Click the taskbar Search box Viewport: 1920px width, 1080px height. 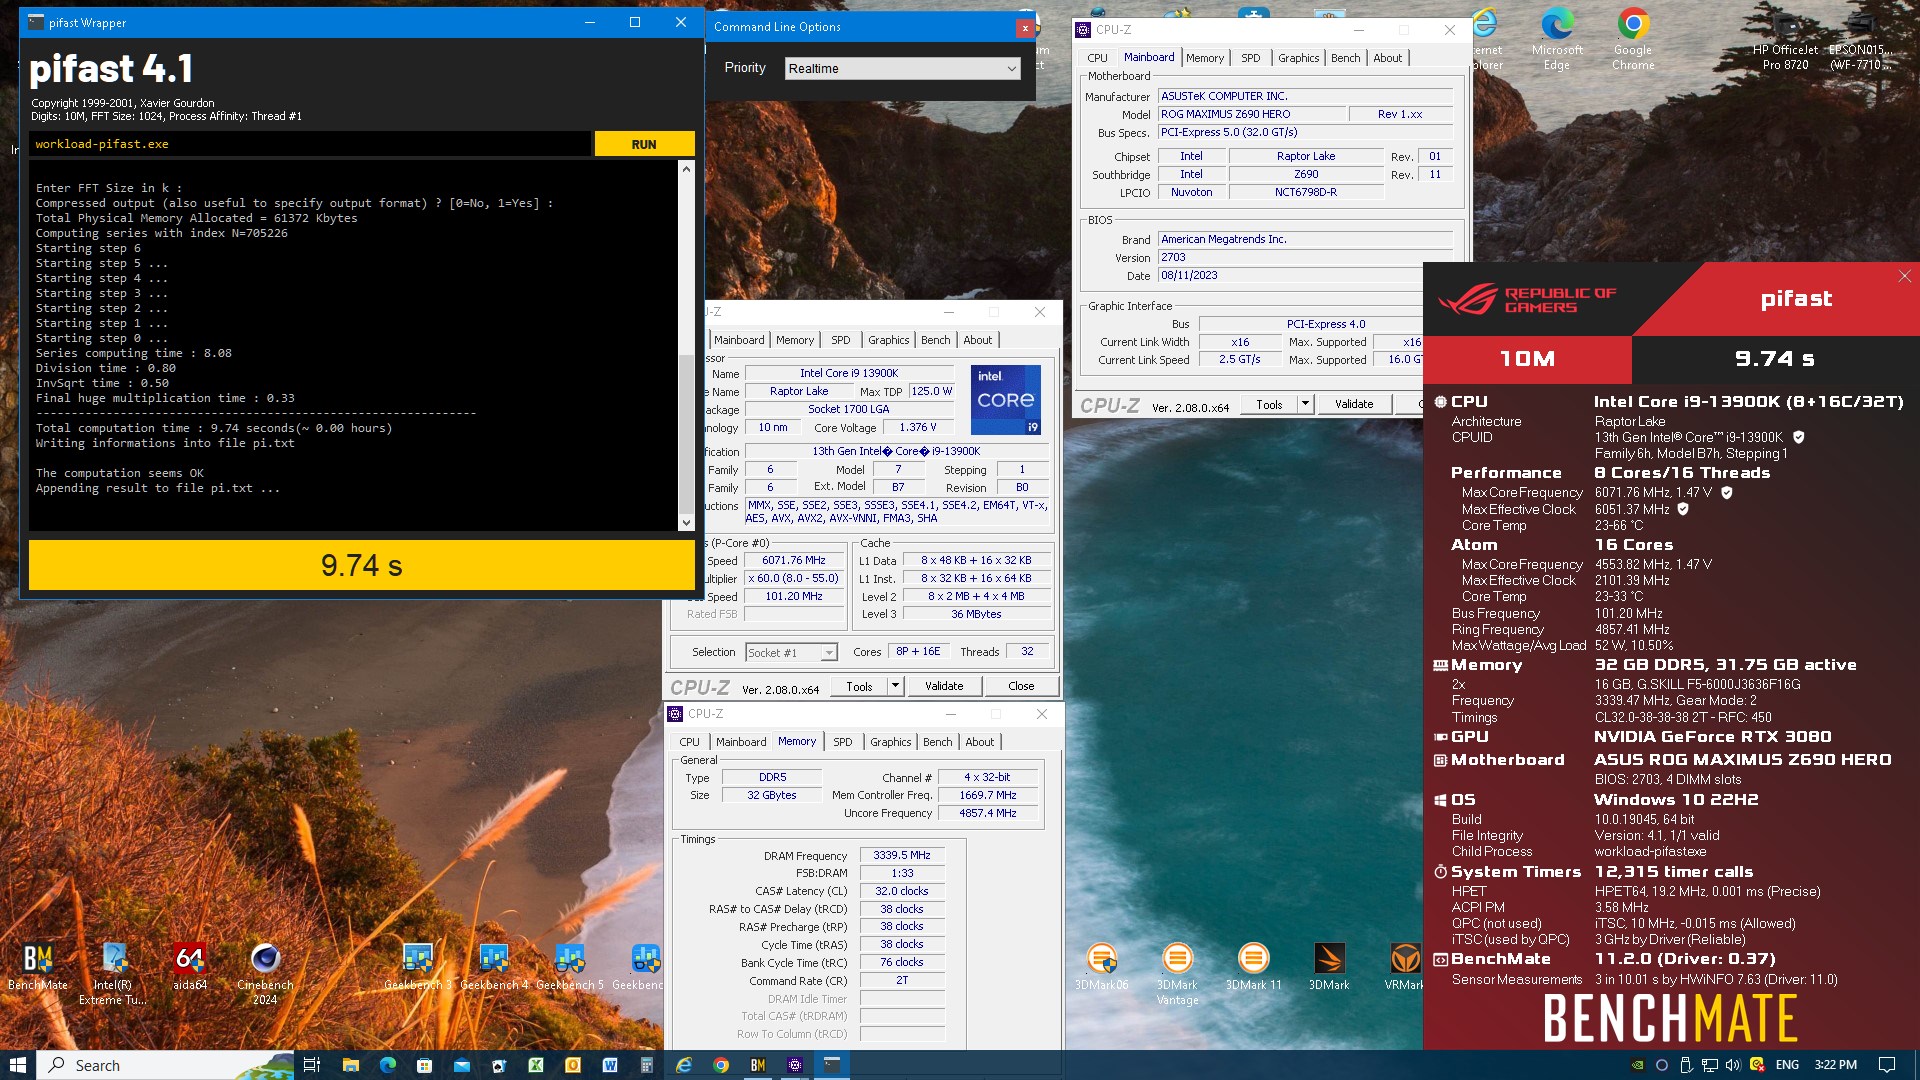[166, 1065]
